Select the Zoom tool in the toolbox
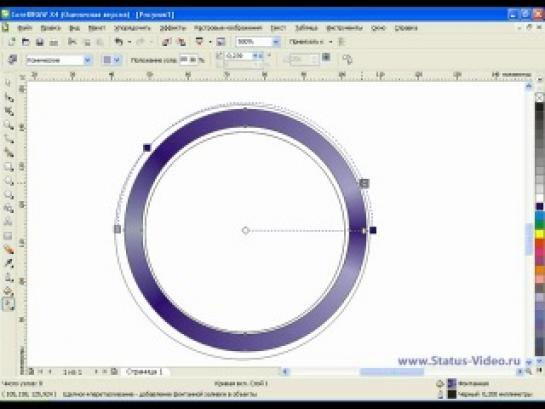 pos(9,125)
